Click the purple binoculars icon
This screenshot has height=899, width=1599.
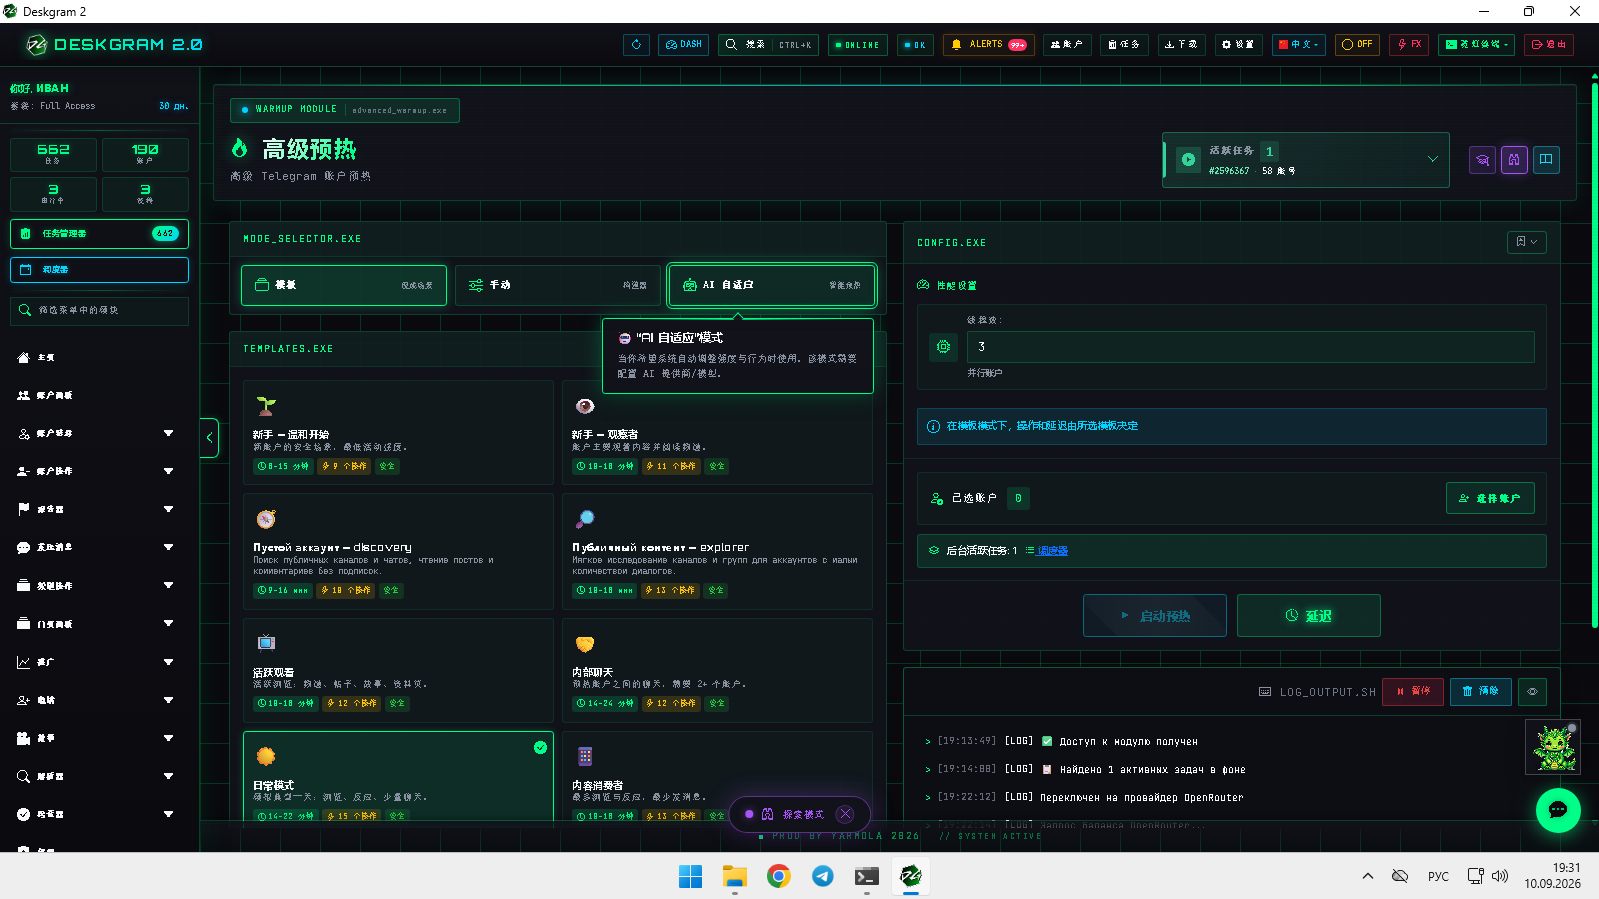(x=1514, y=160)
